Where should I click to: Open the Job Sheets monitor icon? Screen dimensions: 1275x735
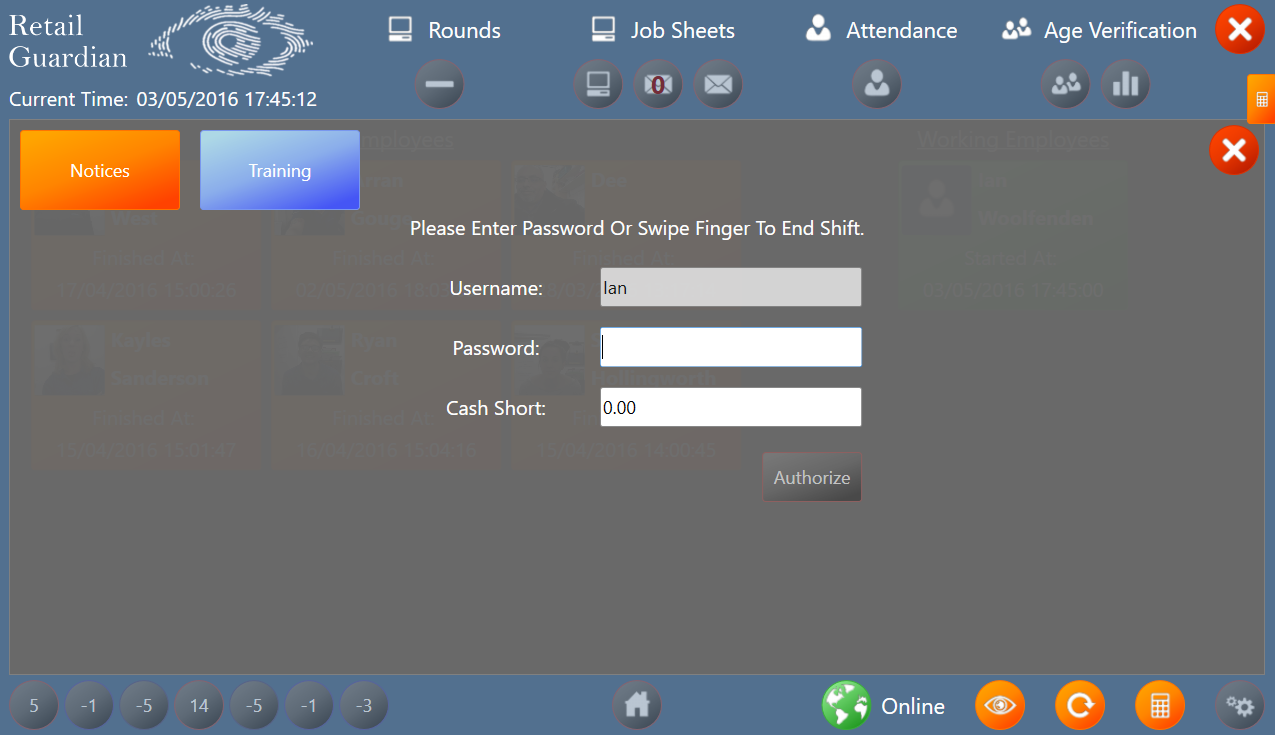[x=598, y=85]
